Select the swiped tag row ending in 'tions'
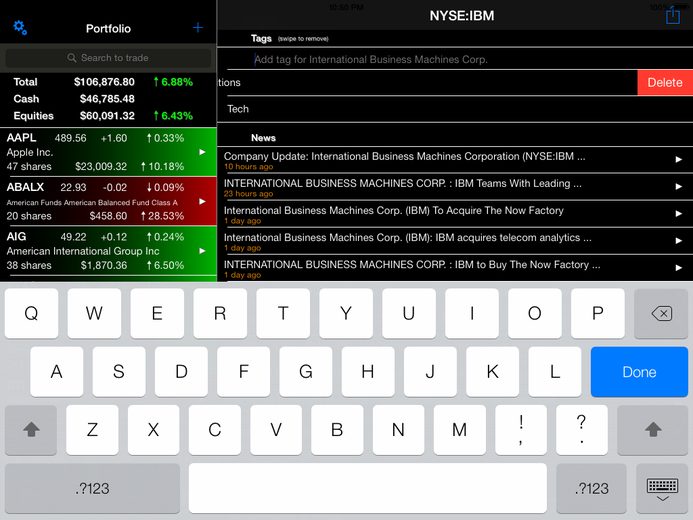 coord(427,83)
